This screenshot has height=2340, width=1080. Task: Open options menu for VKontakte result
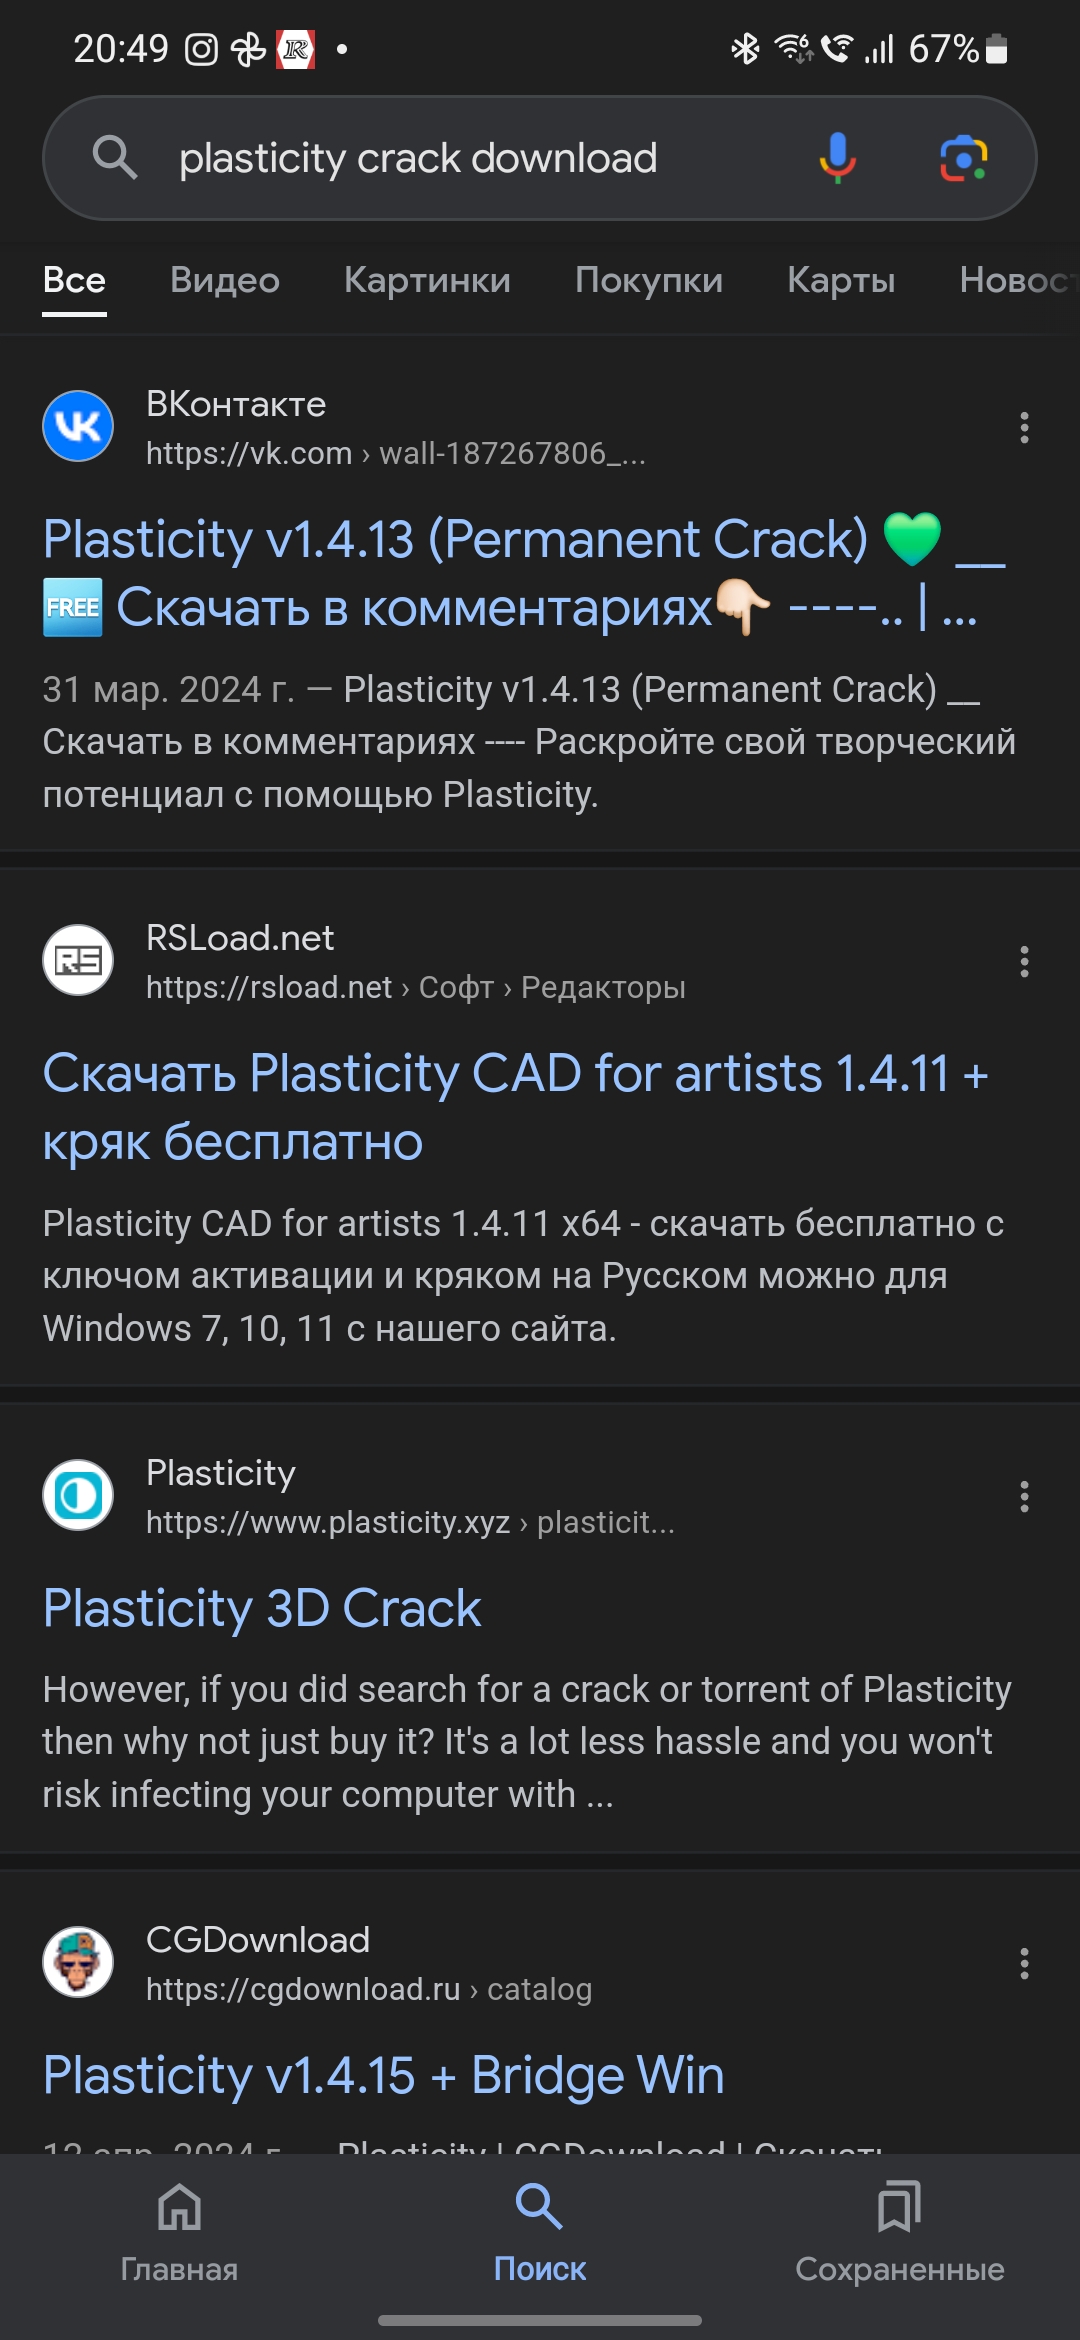pos(1024,428)
